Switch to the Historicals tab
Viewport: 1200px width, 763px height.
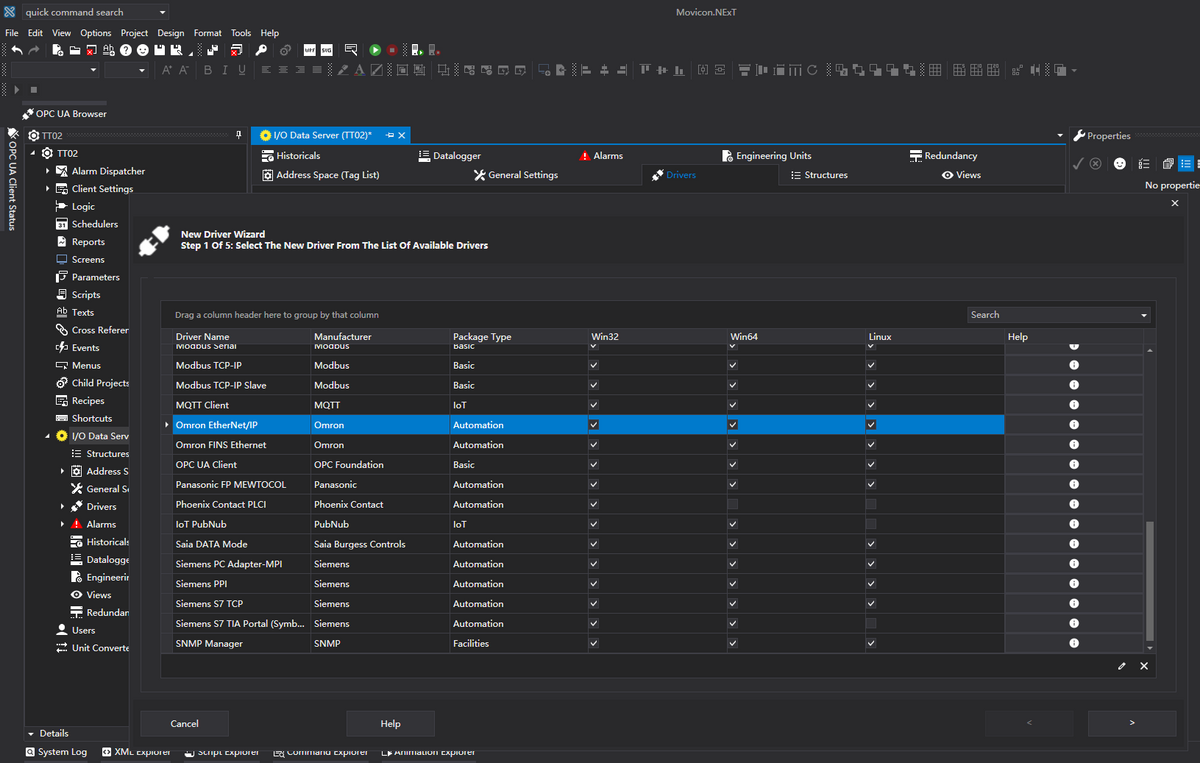(297, 156)
